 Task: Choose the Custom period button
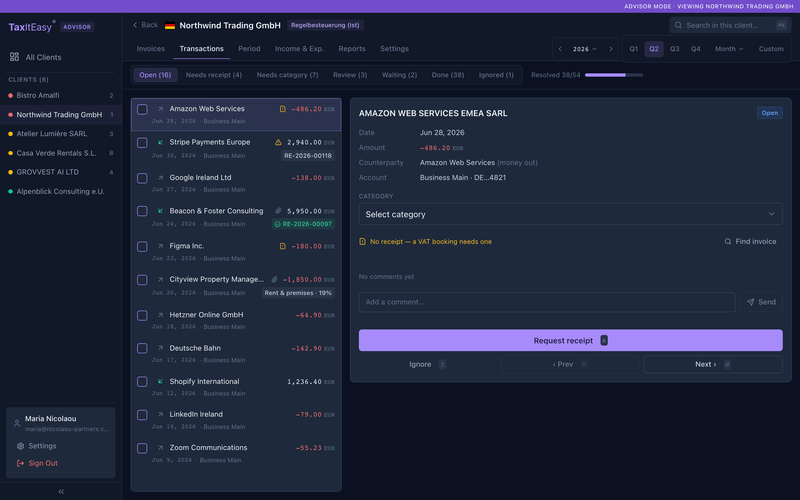click(x=771, y=49)
